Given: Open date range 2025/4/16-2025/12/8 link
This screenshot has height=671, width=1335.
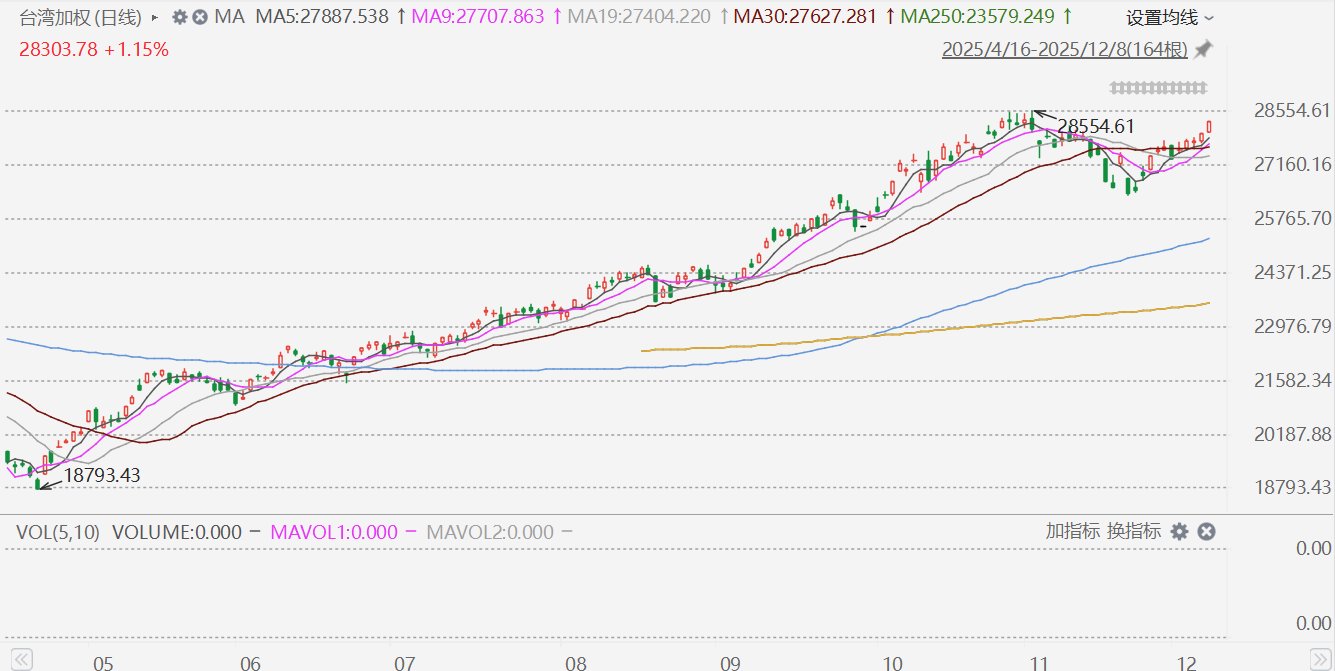Looking at the screenshot, I should 1064,50.
